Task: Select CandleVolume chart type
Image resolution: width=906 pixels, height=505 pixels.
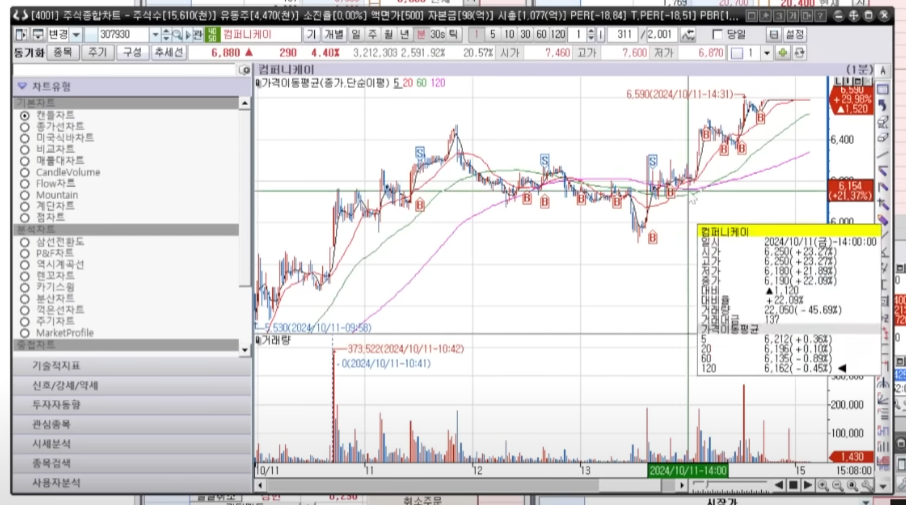Action: pos(24,172)
